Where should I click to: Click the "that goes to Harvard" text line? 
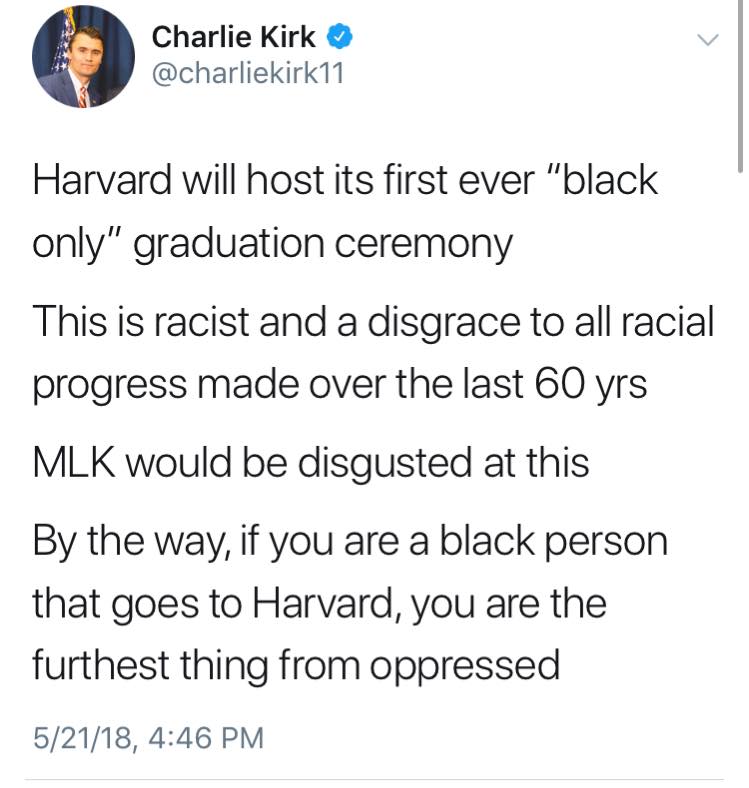(x=320, y=604)
